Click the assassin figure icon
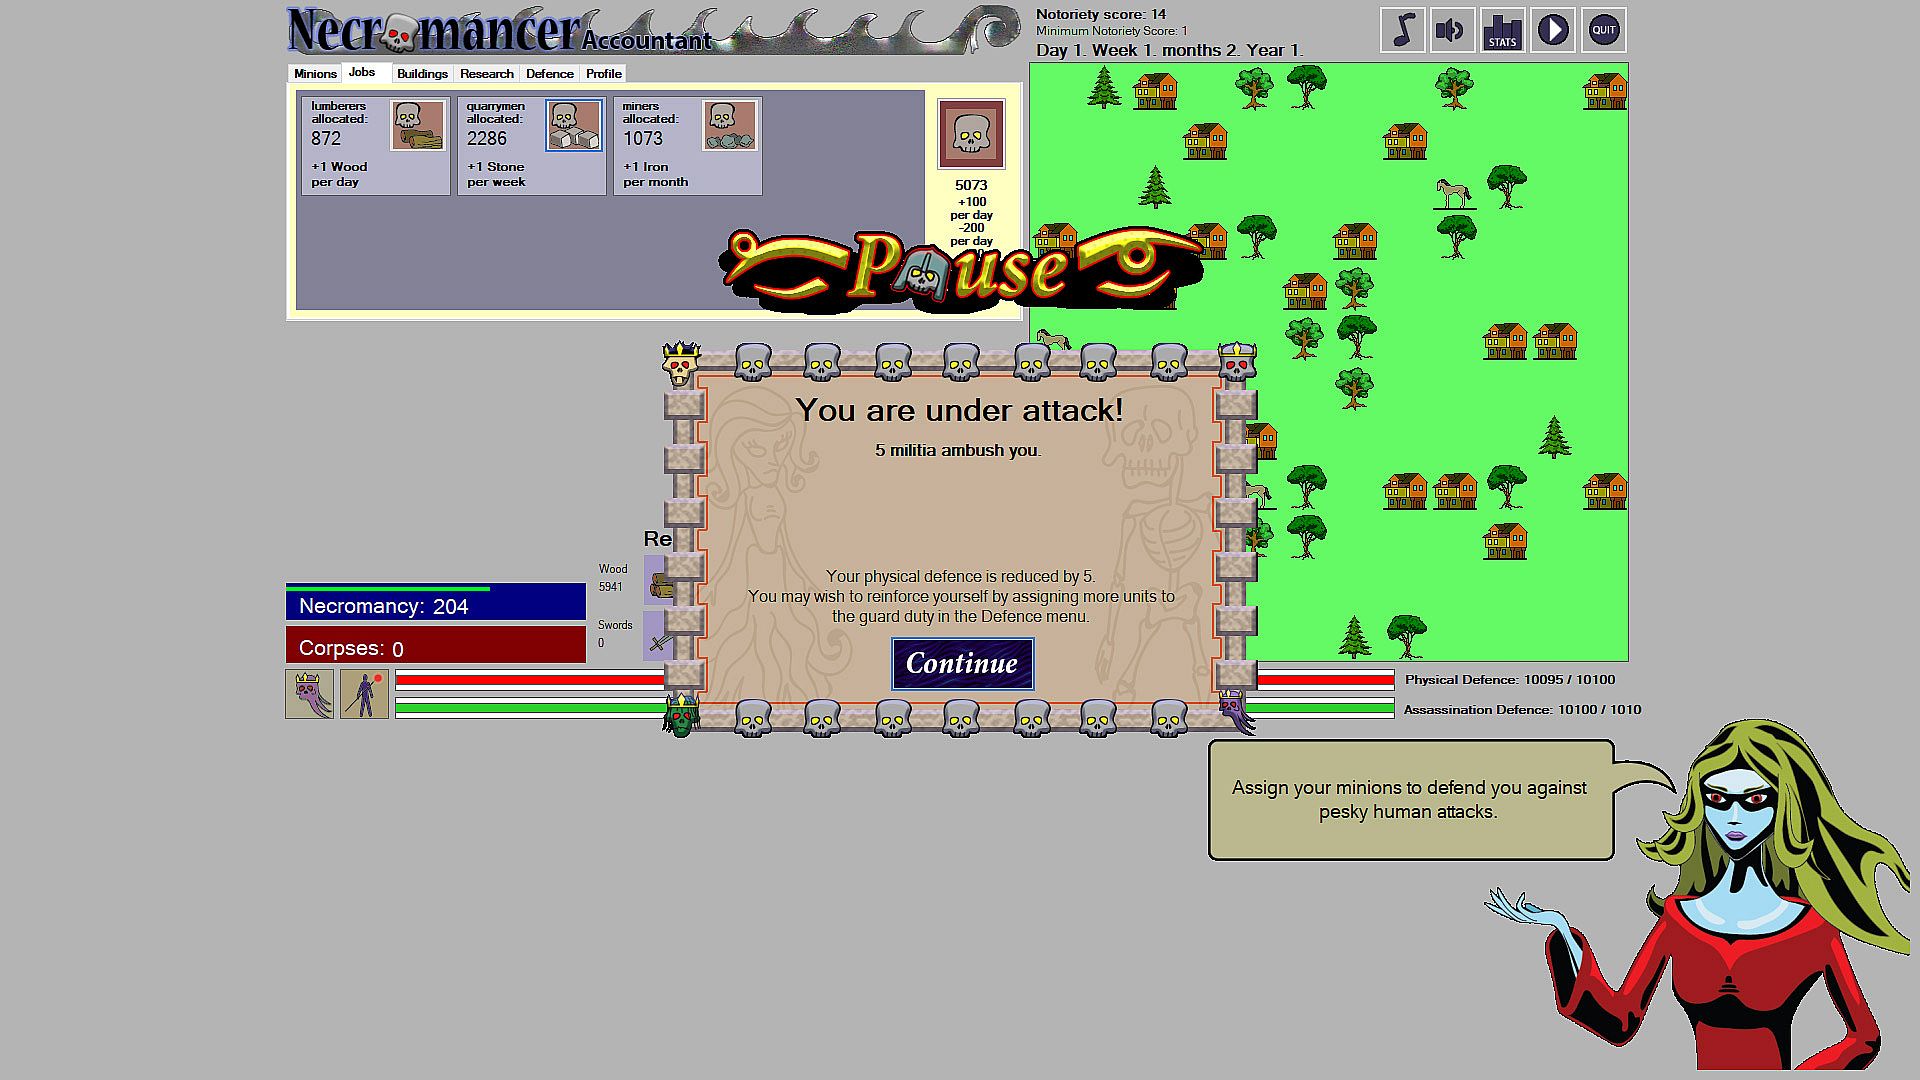1920x1080 pixels. point(364,694)
